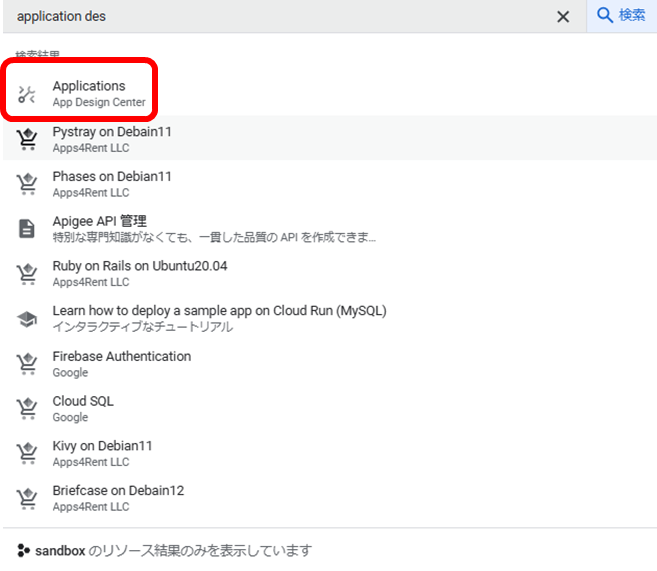
Task: Select Phases on Debian11 result
Action: pyautogui.click(x=330, y=183)
